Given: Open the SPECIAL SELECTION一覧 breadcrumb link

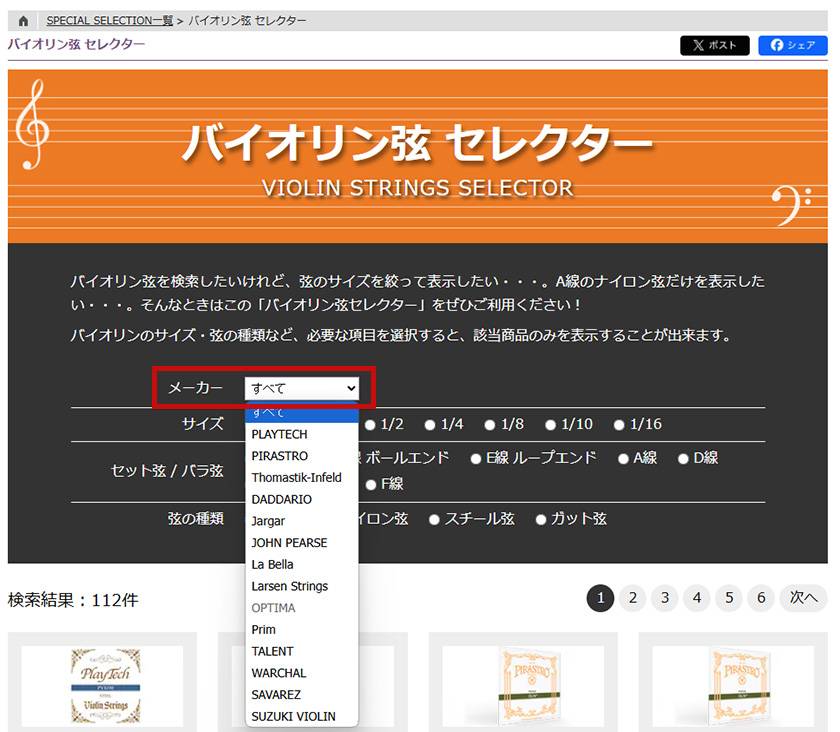Looking at the screenshot, I should pyautogui.click(x=109, y=21).
